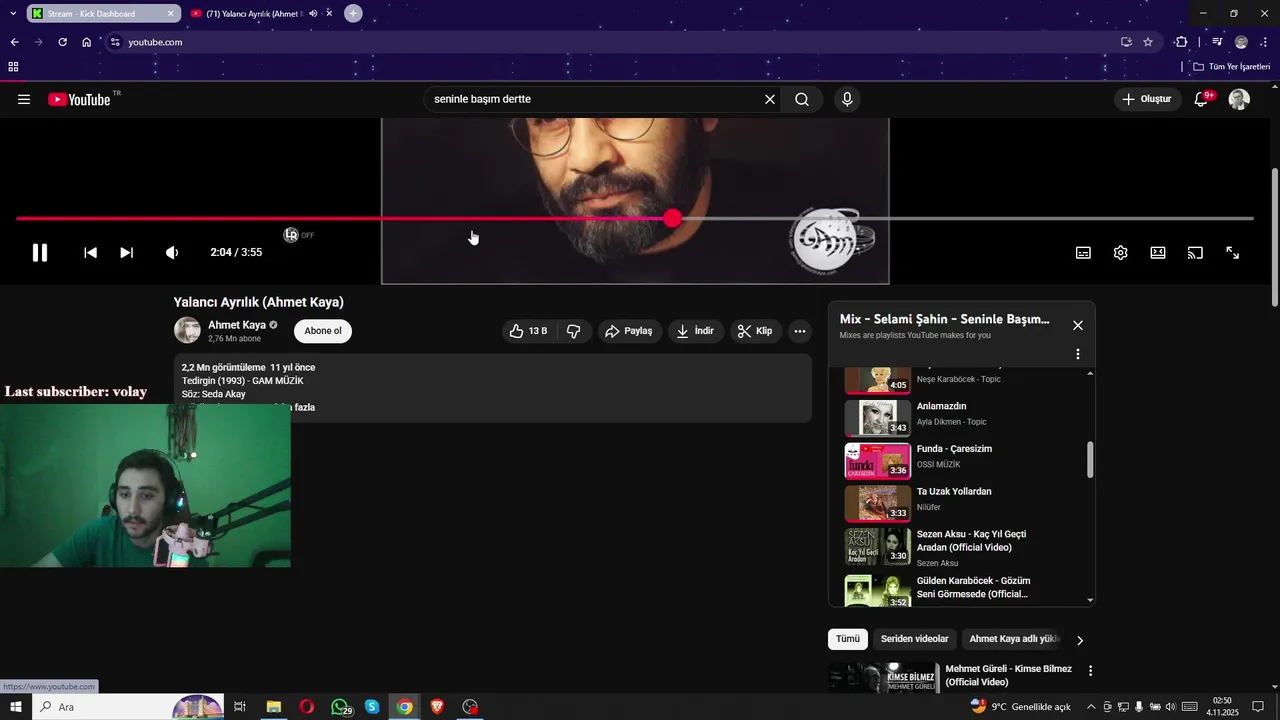
Task: Open Opera from the taskbar
Action: (307, 707)
